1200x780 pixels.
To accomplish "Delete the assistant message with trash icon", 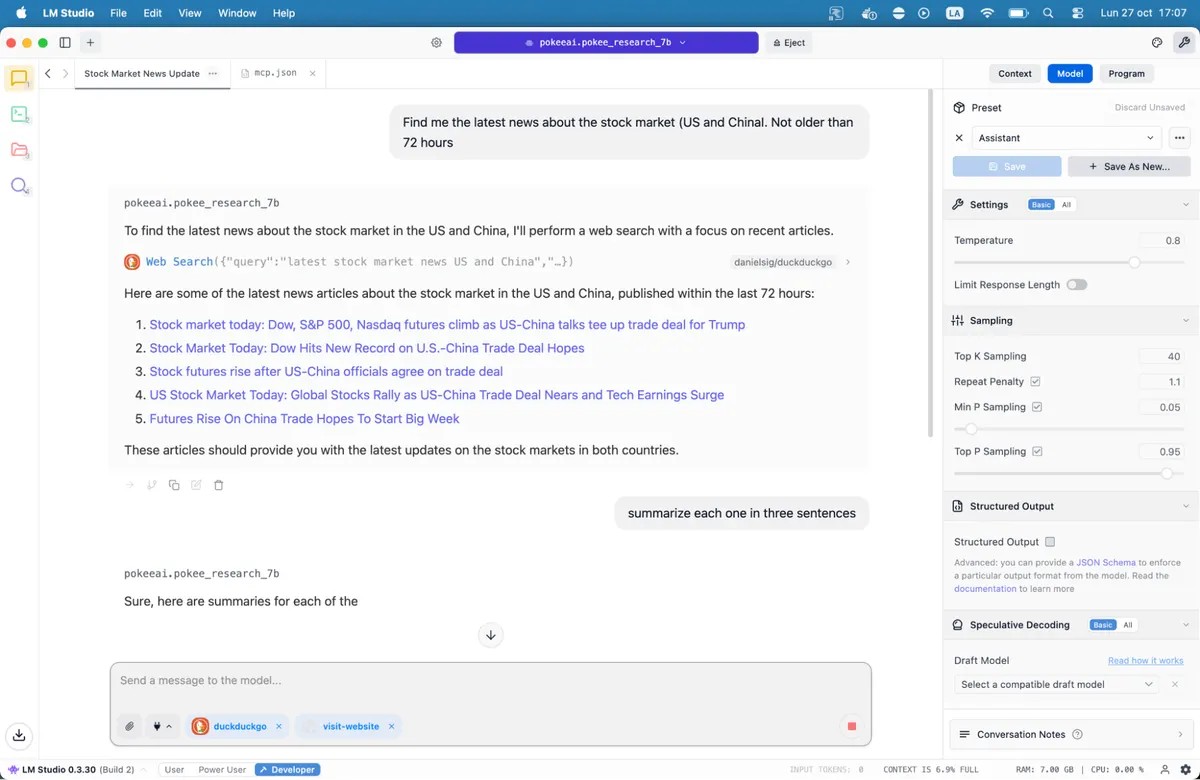I will point(219,485).
